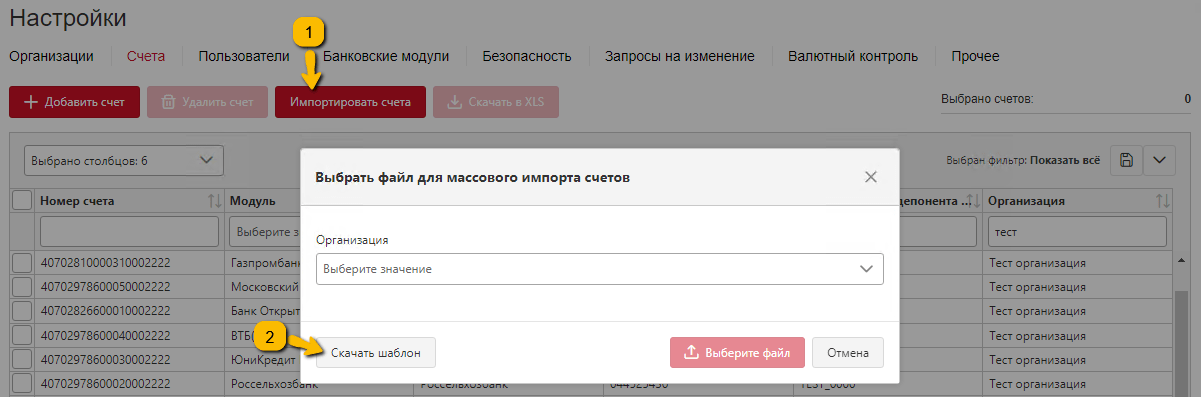
Task: Open filter options chevron next to save icon
Action: coord(1159,160)
